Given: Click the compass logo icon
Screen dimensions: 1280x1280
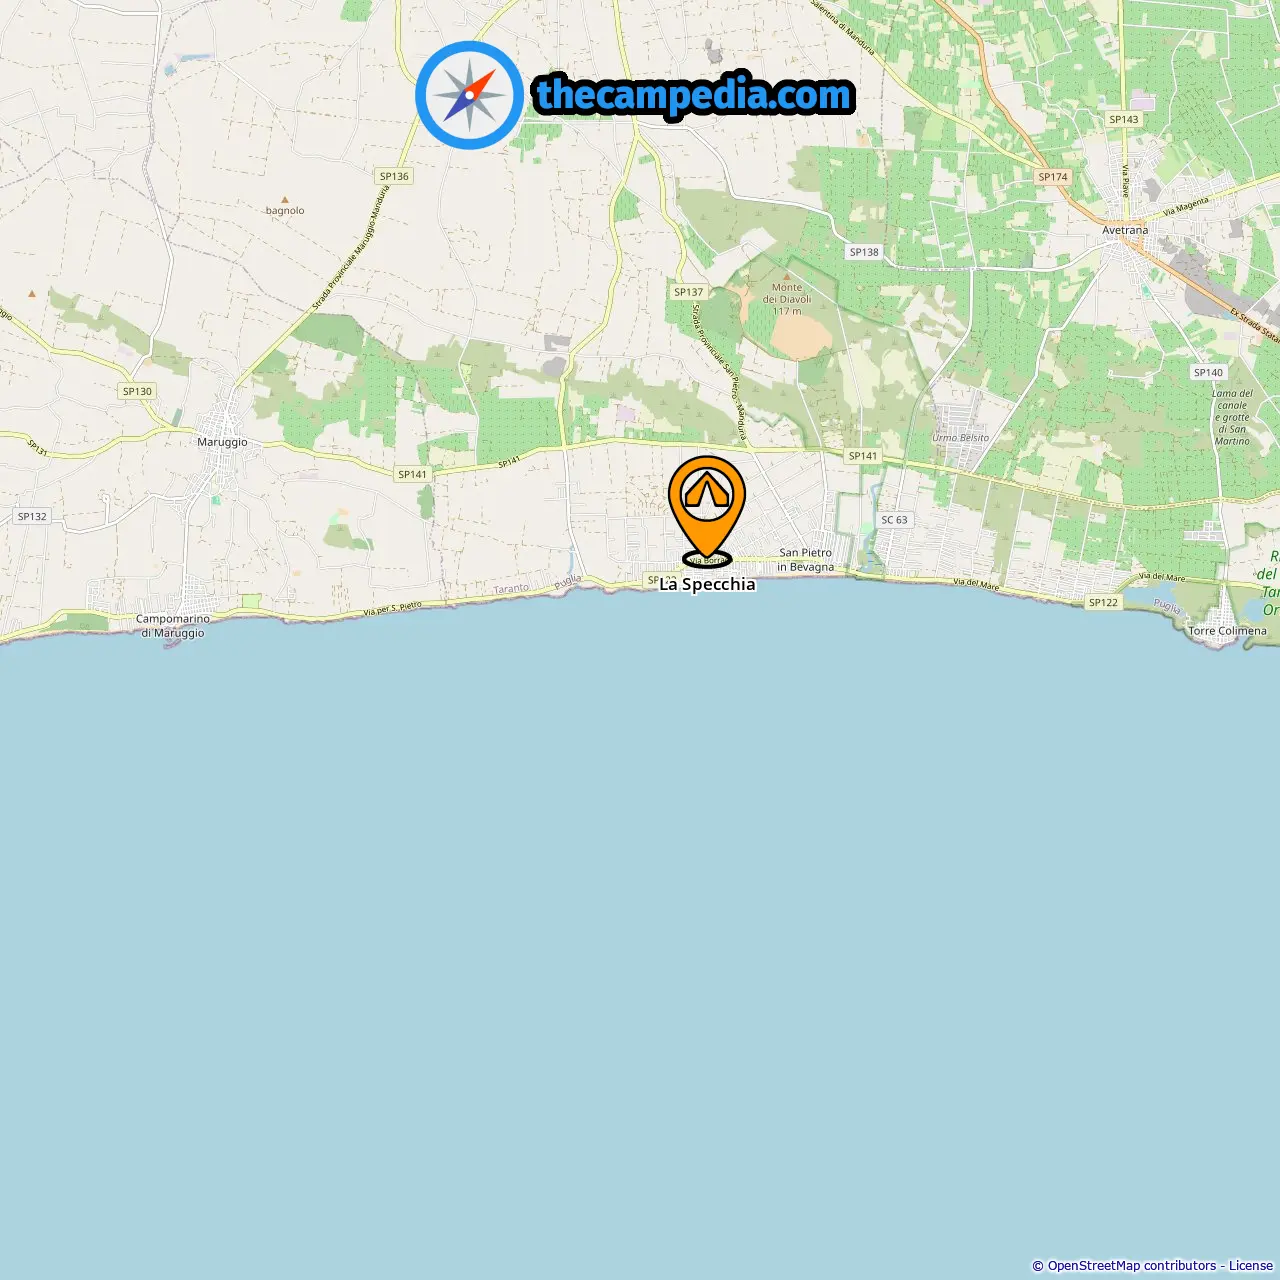Looking at the screenshot, I should [x=469, y=95].
